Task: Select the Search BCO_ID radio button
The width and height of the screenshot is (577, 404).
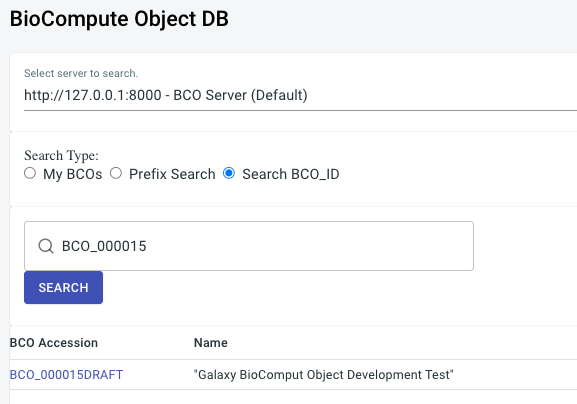Action: click(x=229, y=173)
